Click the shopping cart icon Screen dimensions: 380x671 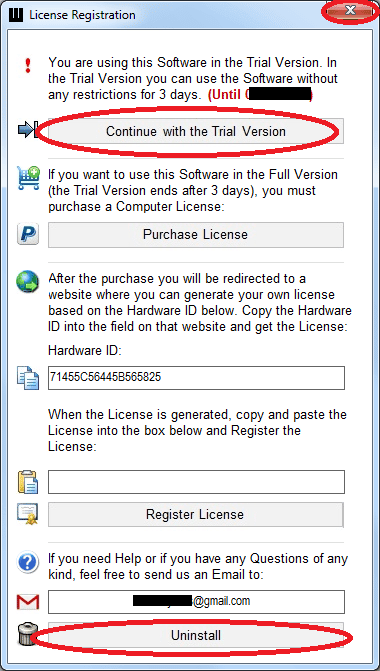[x=28, y=178]
